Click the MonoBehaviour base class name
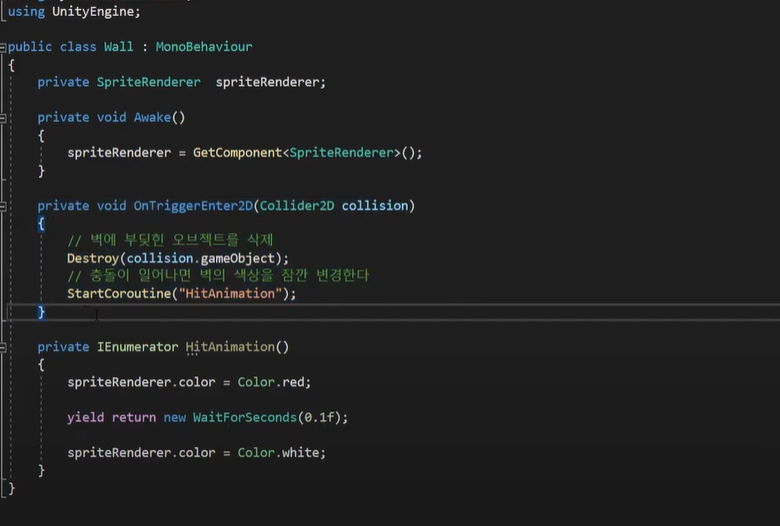780x526 pixels. (204, 47)
